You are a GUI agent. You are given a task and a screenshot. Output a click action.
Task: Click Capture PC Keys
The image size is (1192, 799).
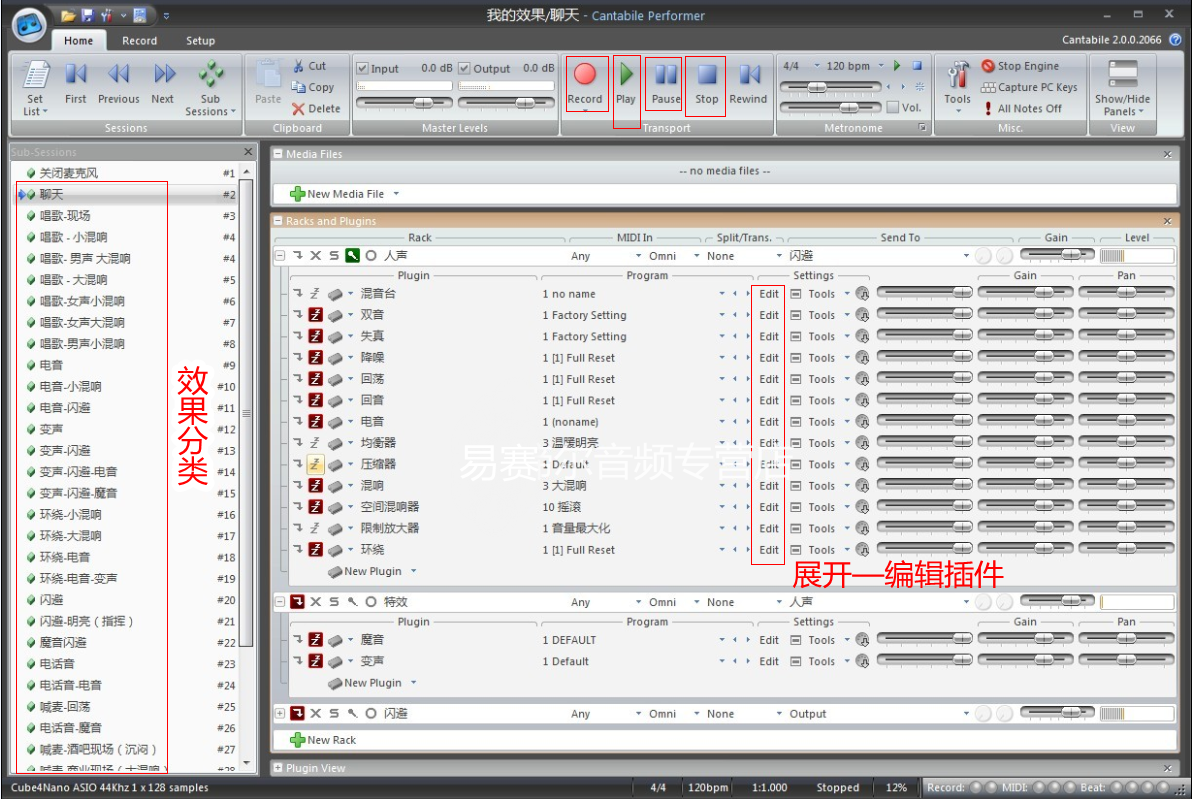click(x=1029, y=87)
